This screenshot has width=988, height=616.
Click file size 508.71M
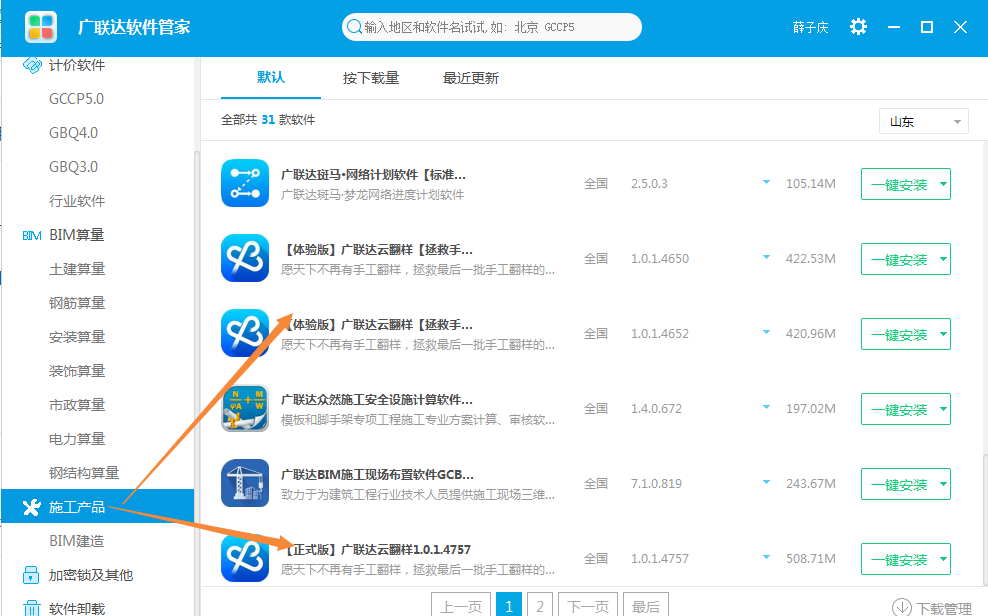[x=810, y=559]
